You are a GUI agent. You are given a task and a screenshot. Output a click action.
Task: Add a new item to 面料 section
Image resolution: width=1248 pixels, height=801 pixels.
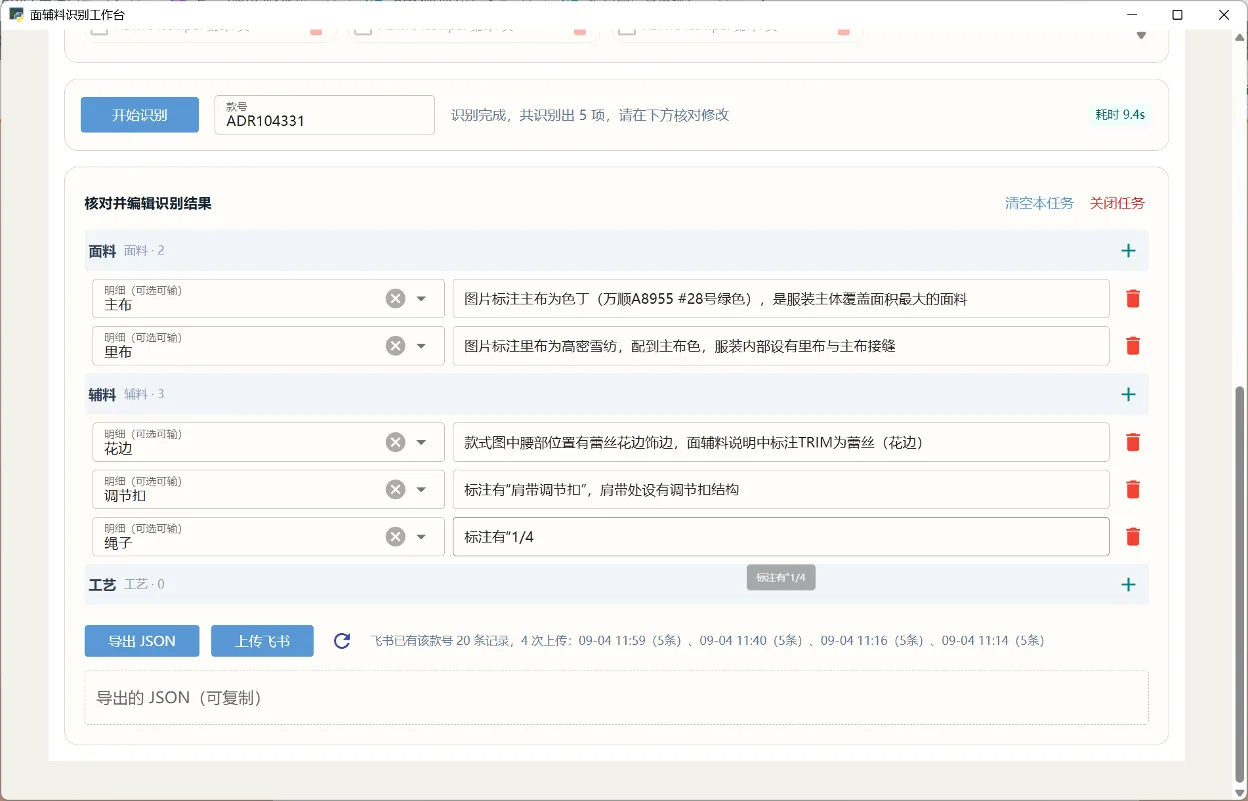(x=1128, y=251)
